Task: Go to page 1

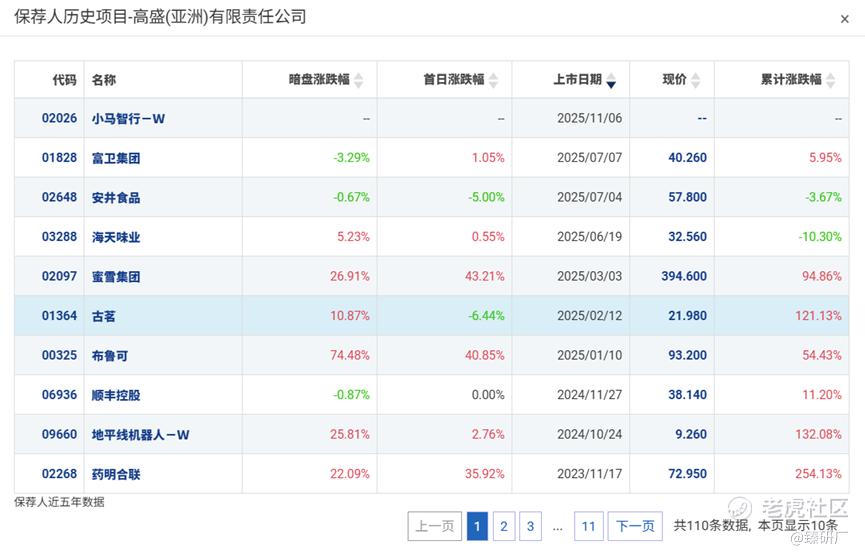Action: [477, 526]
